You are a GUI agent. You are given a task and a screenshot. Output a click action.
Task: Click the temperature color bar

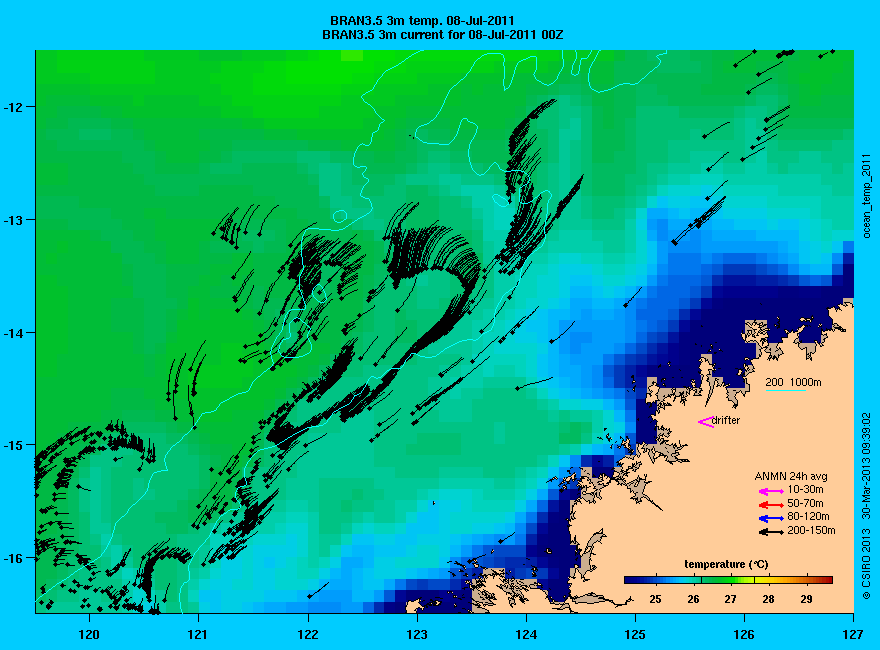click(x=728, y=580)
